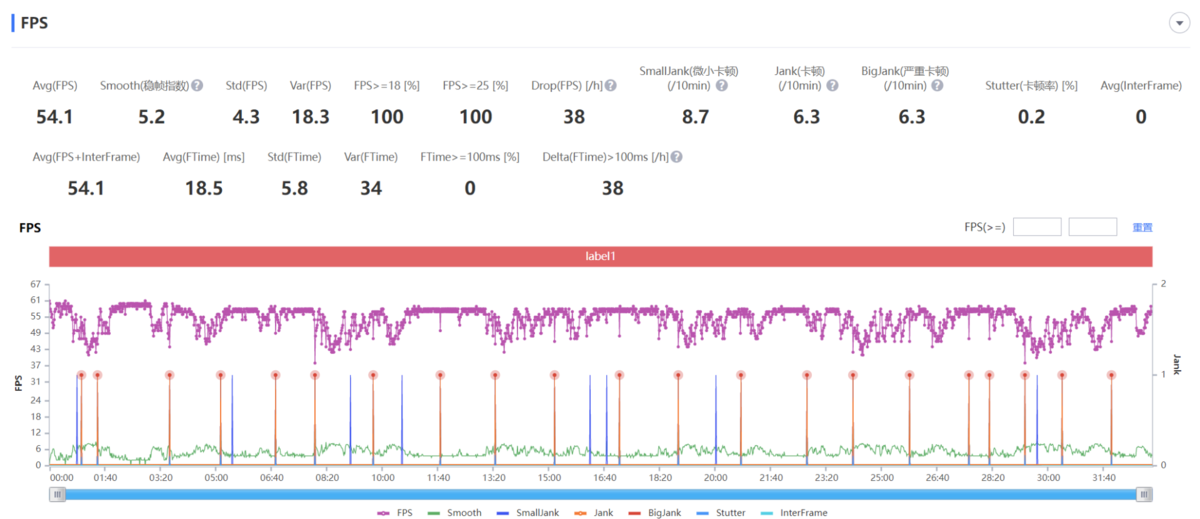This screenshot has height=519, width=1200.
Task: Click the 重置 reset link
Action: (1142, 228)
